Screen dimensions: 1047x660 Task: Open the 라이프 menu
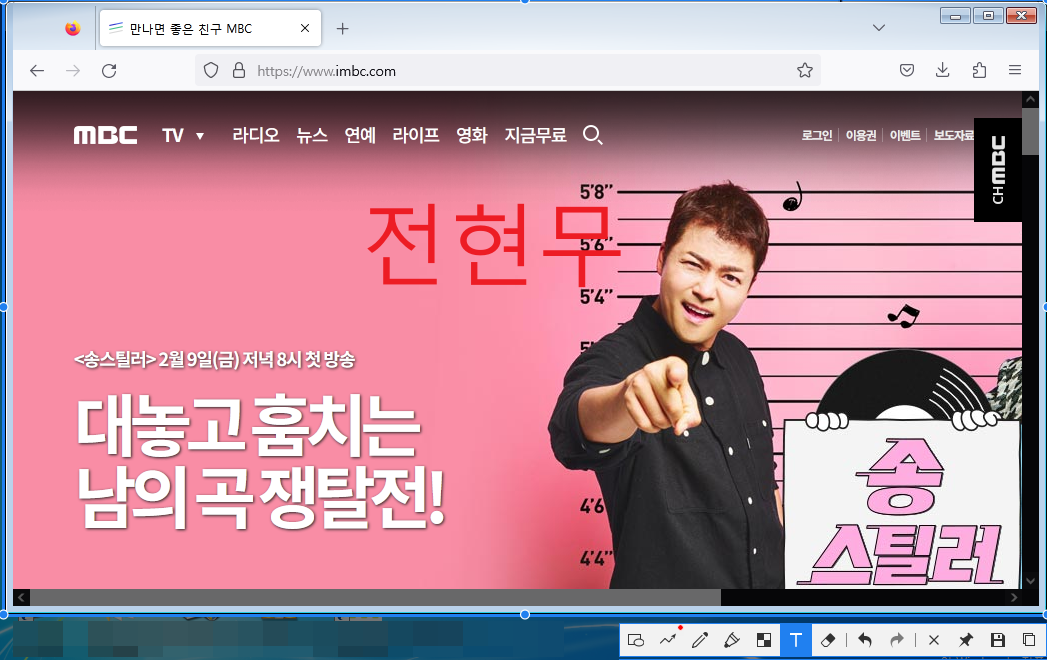416,136
